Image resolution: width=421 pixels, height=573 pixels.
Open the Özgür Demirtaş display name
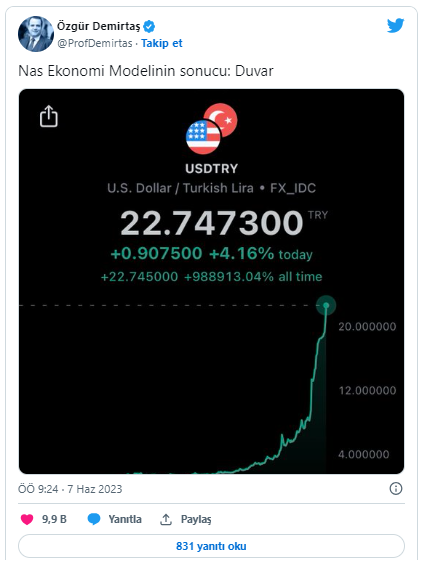click(99, 26)
